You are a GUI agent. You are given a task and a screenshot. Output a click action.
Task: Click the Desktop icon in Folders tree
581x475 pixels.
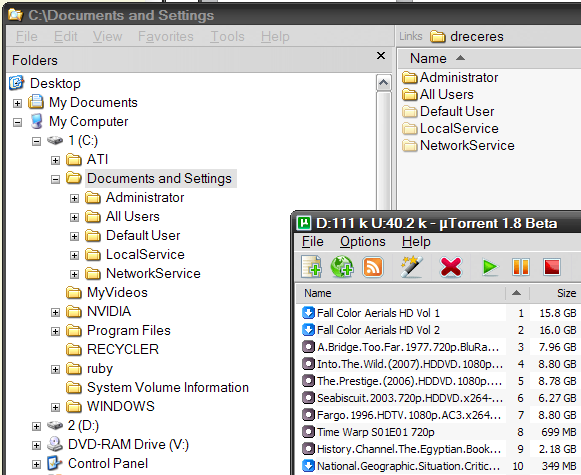tap(17, 83)
